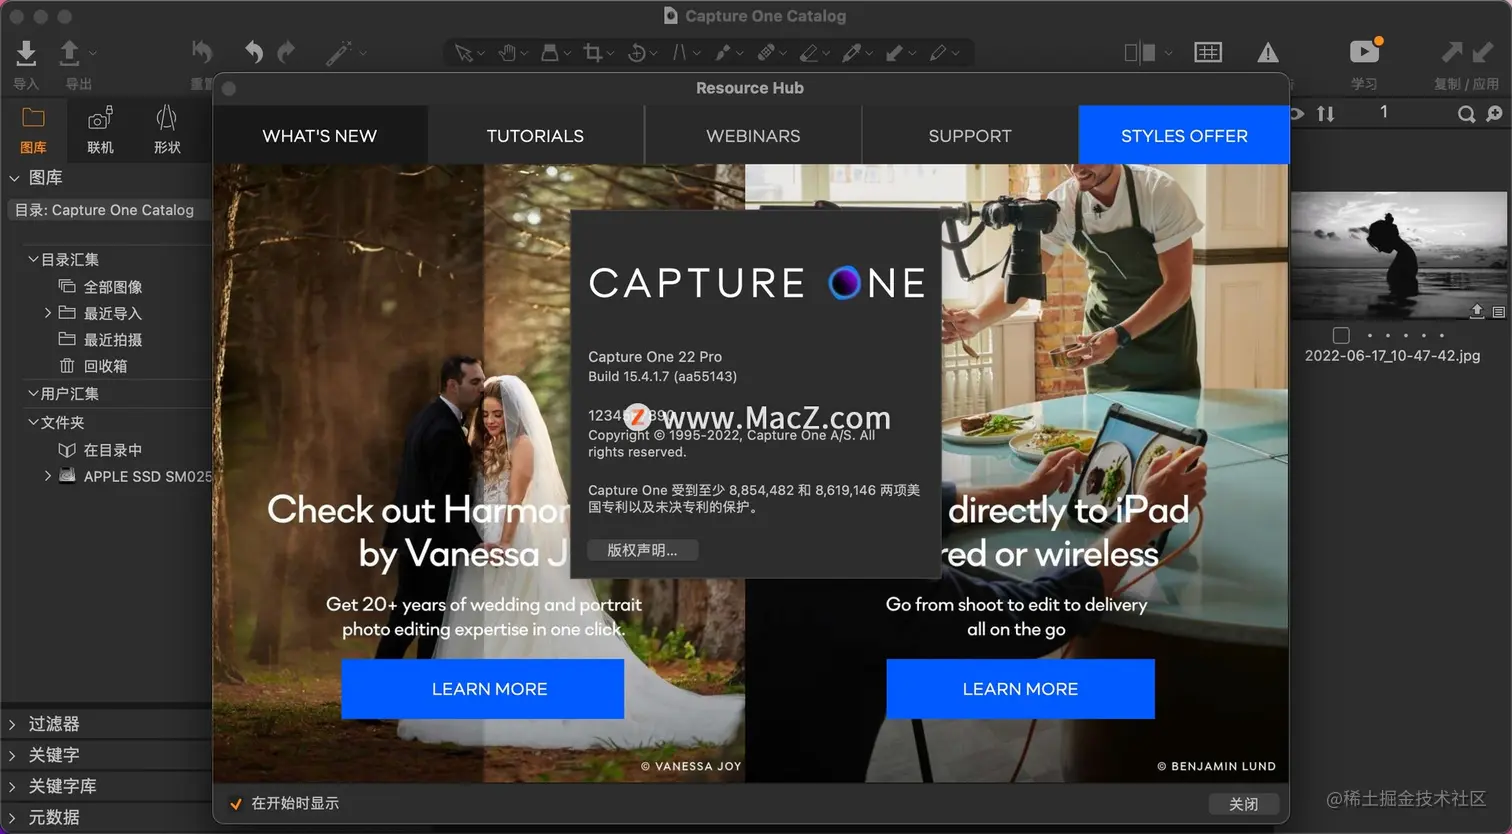
Task: Toggle the exposure warning triangle icon
Action: [1268, 52]
